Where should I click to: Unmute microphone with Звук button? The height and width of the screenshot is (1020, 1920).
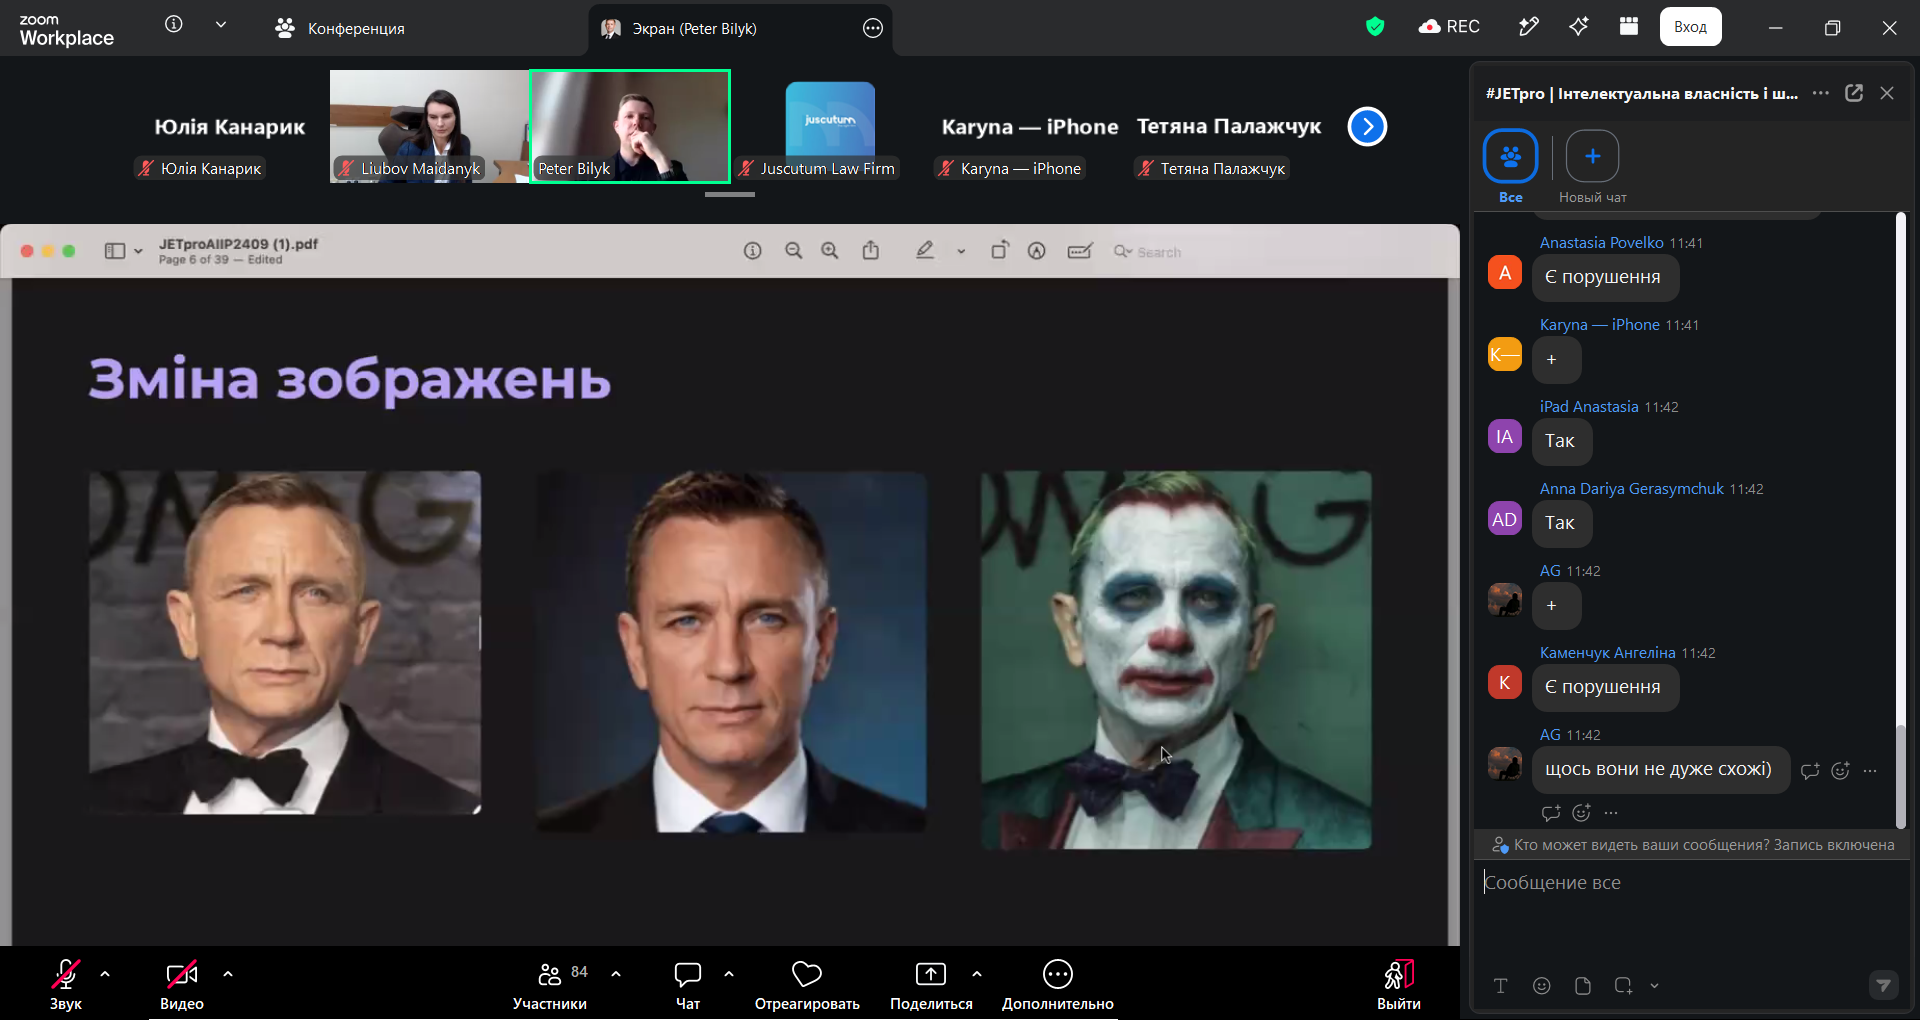coord(66,984)
